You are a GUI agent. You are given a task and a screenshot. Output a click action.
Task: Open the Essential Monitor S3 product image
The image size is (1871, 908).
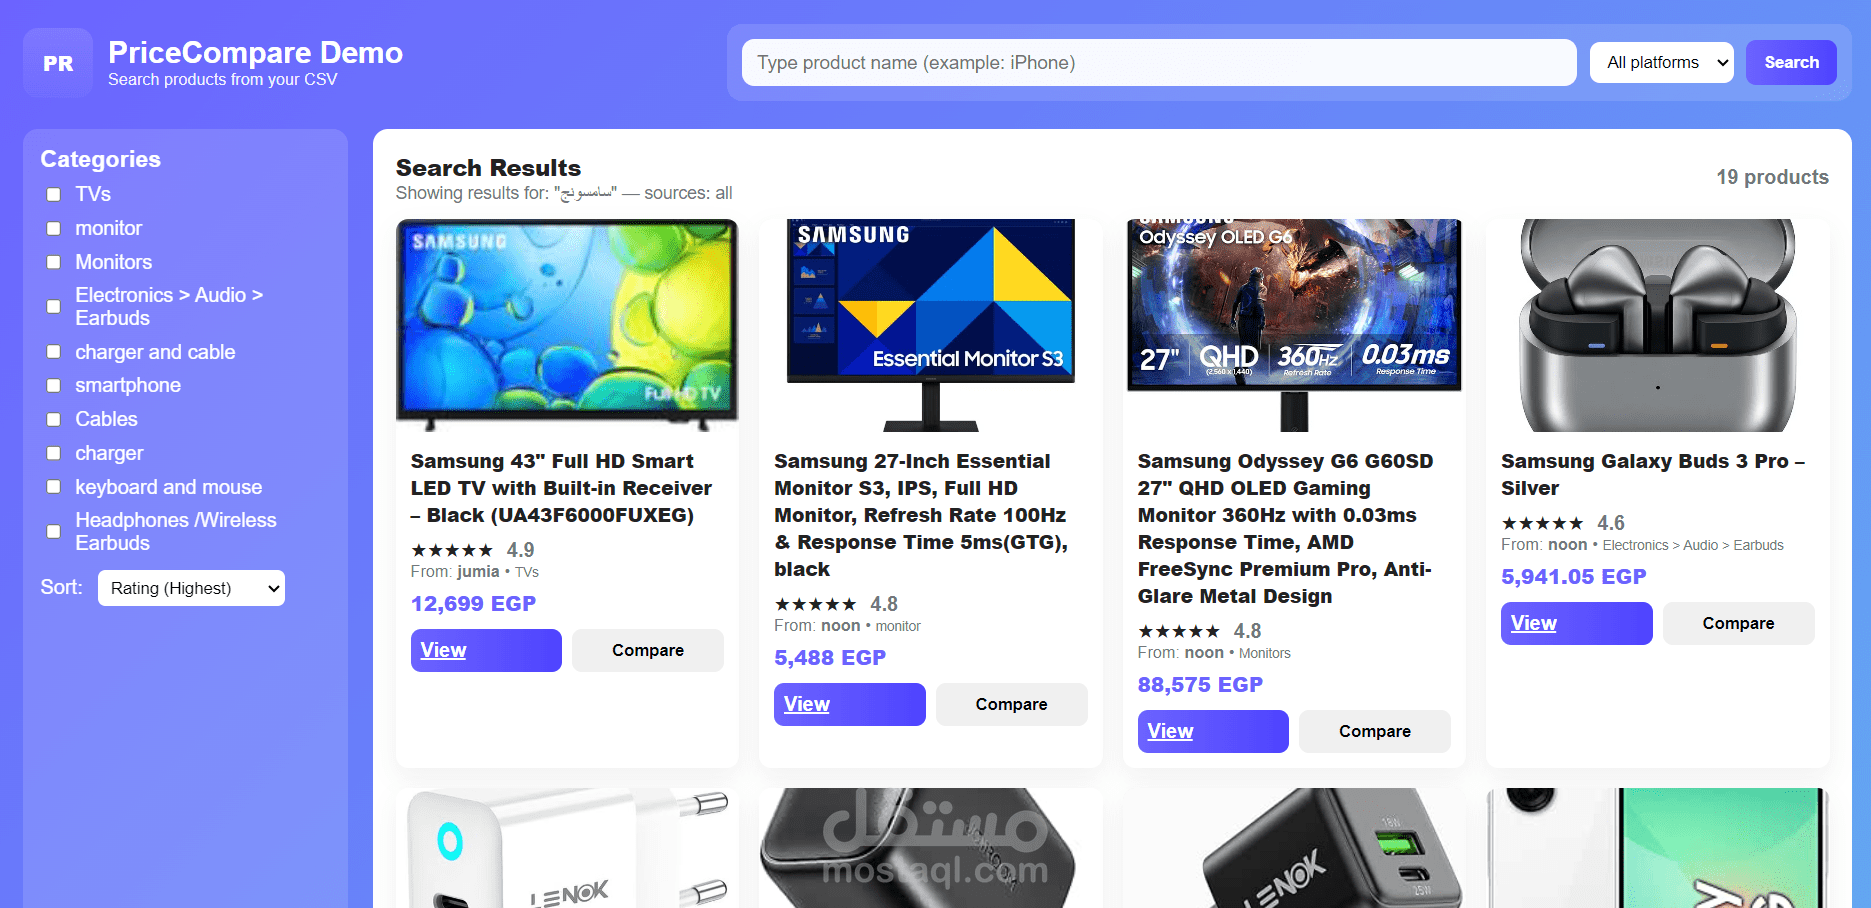pyautogui.click(x=930, y=325)
